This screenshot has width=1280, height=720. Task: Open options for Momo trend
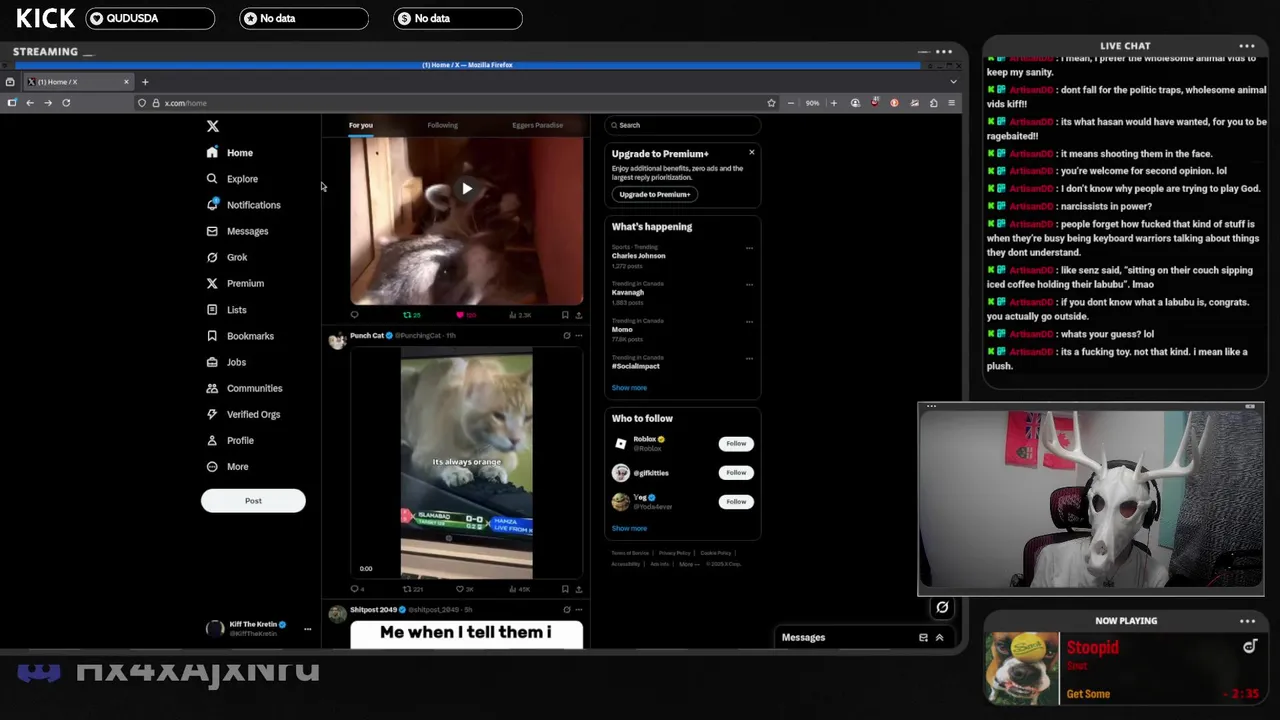tap(749, 321)
